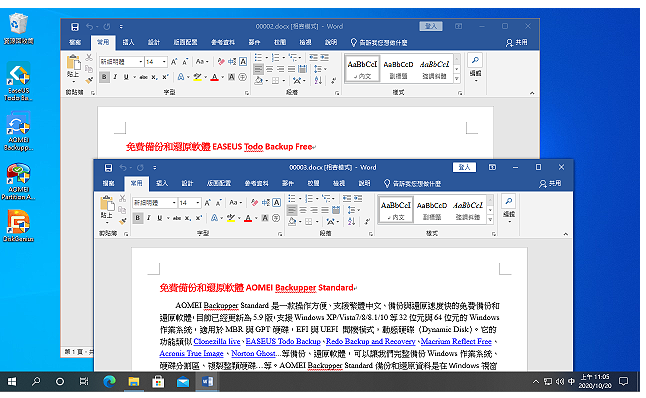Screen dimensions: 646x398
Task: Click Cut scissors icon in 00003 Word ribbon
Action: (122, 198)
